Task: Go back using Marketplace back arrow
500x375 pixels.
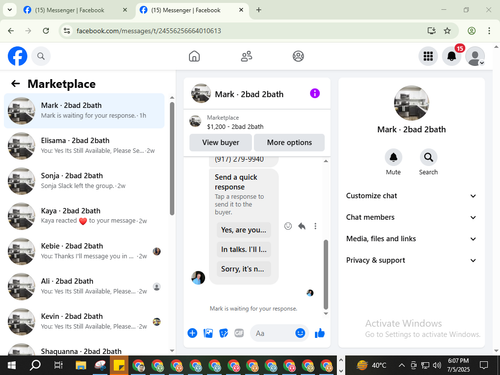Action: point(16,83)
